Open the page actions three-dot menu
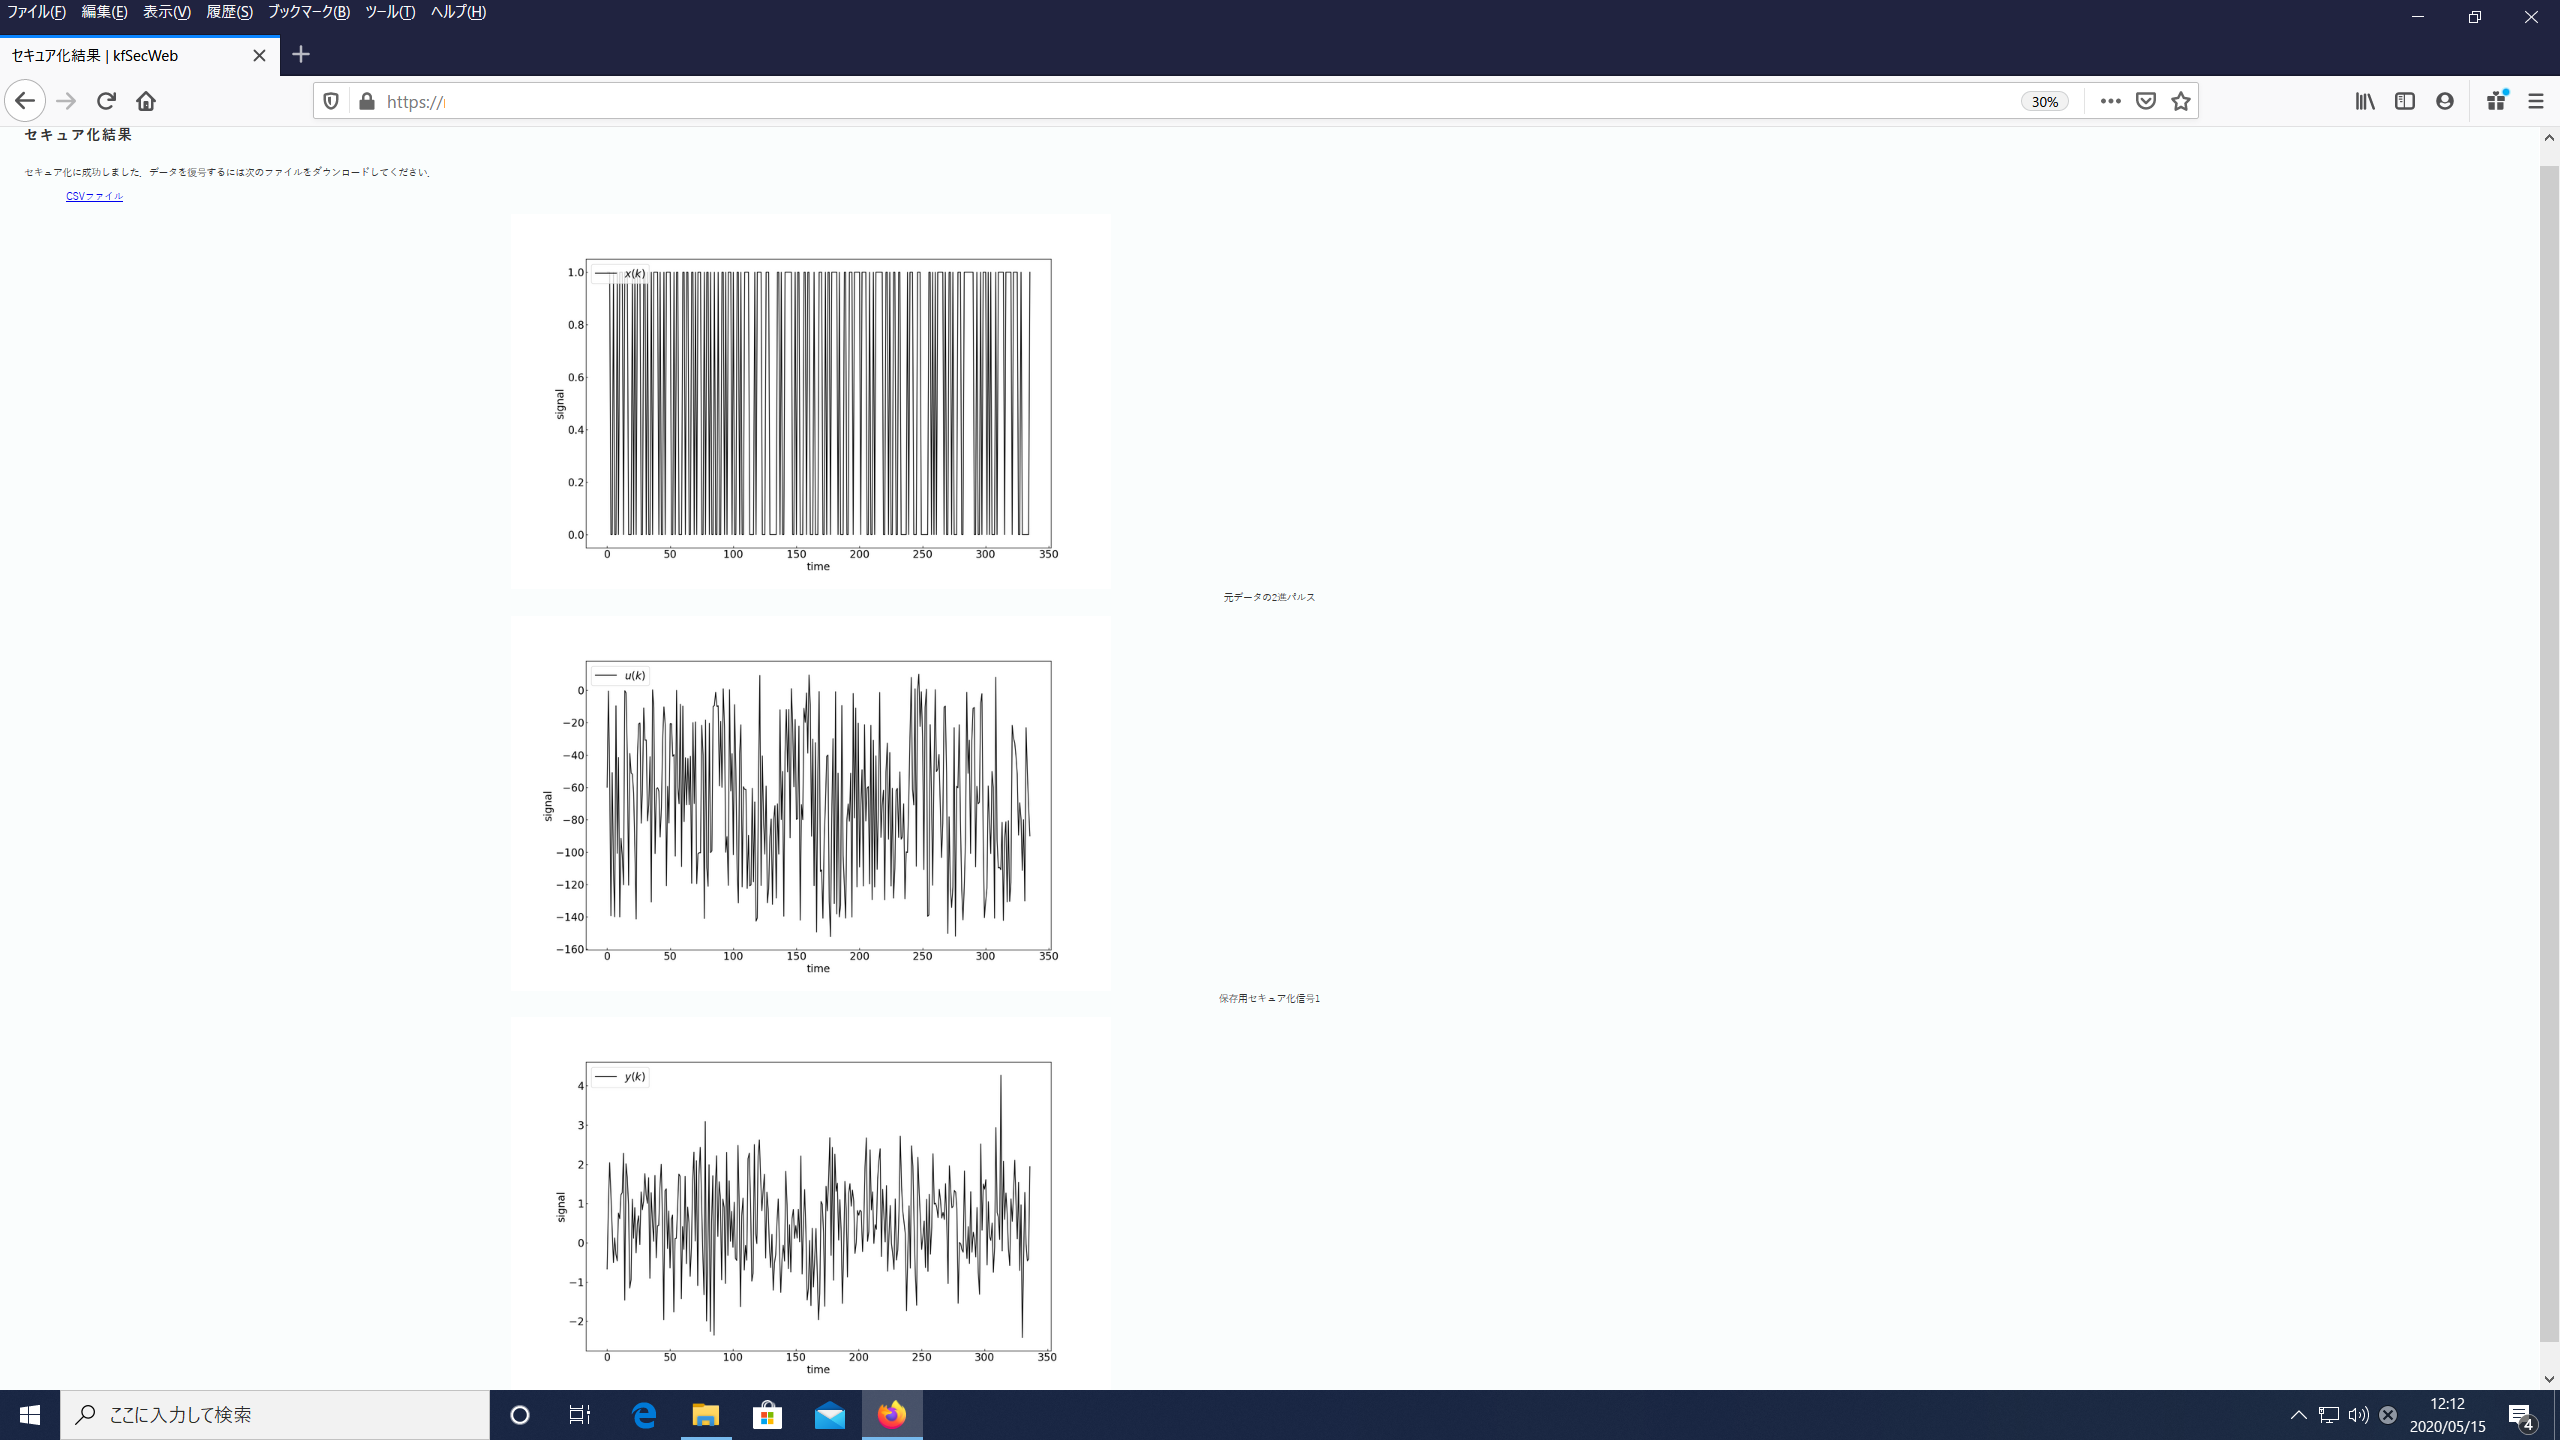The image size is (2560, 1440). coord(2110,101)
